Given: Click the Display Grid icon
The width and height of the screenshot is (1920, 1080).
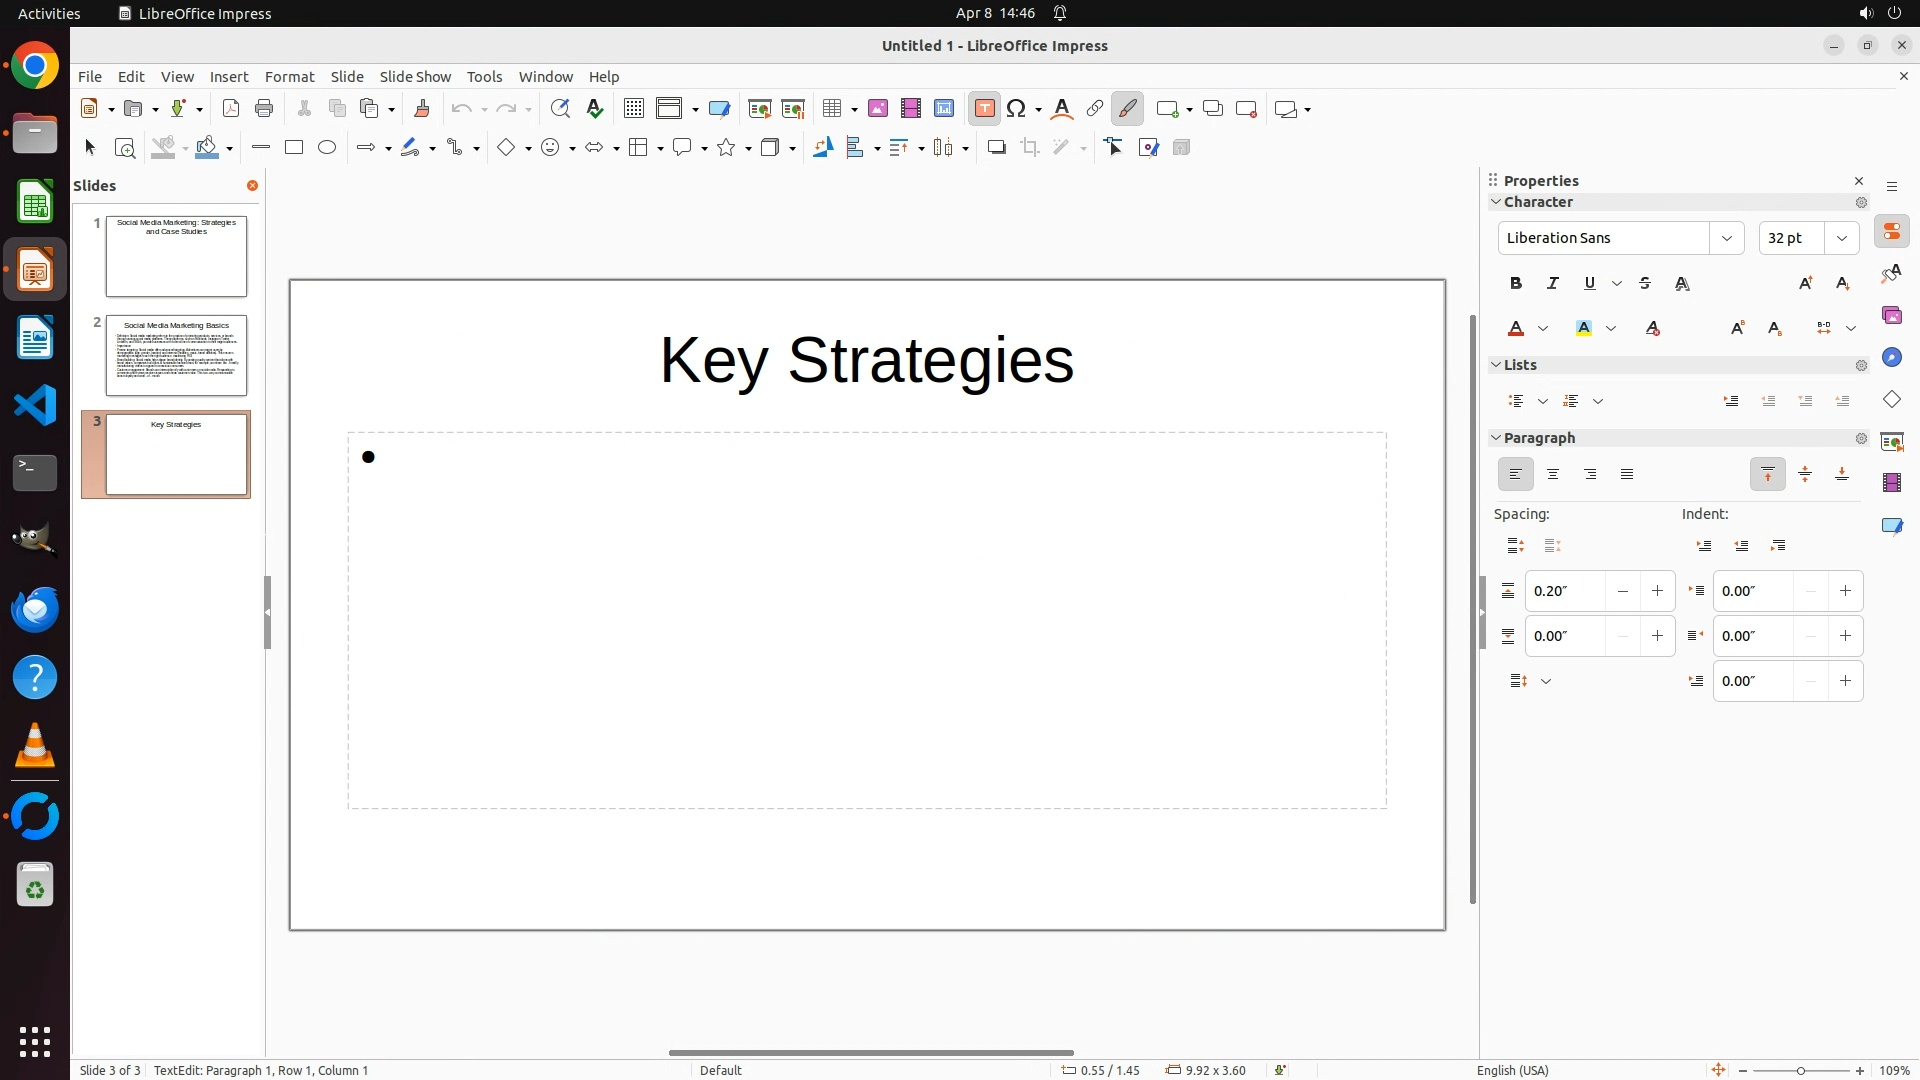Looking at the screenshot, I should point(633,109).
